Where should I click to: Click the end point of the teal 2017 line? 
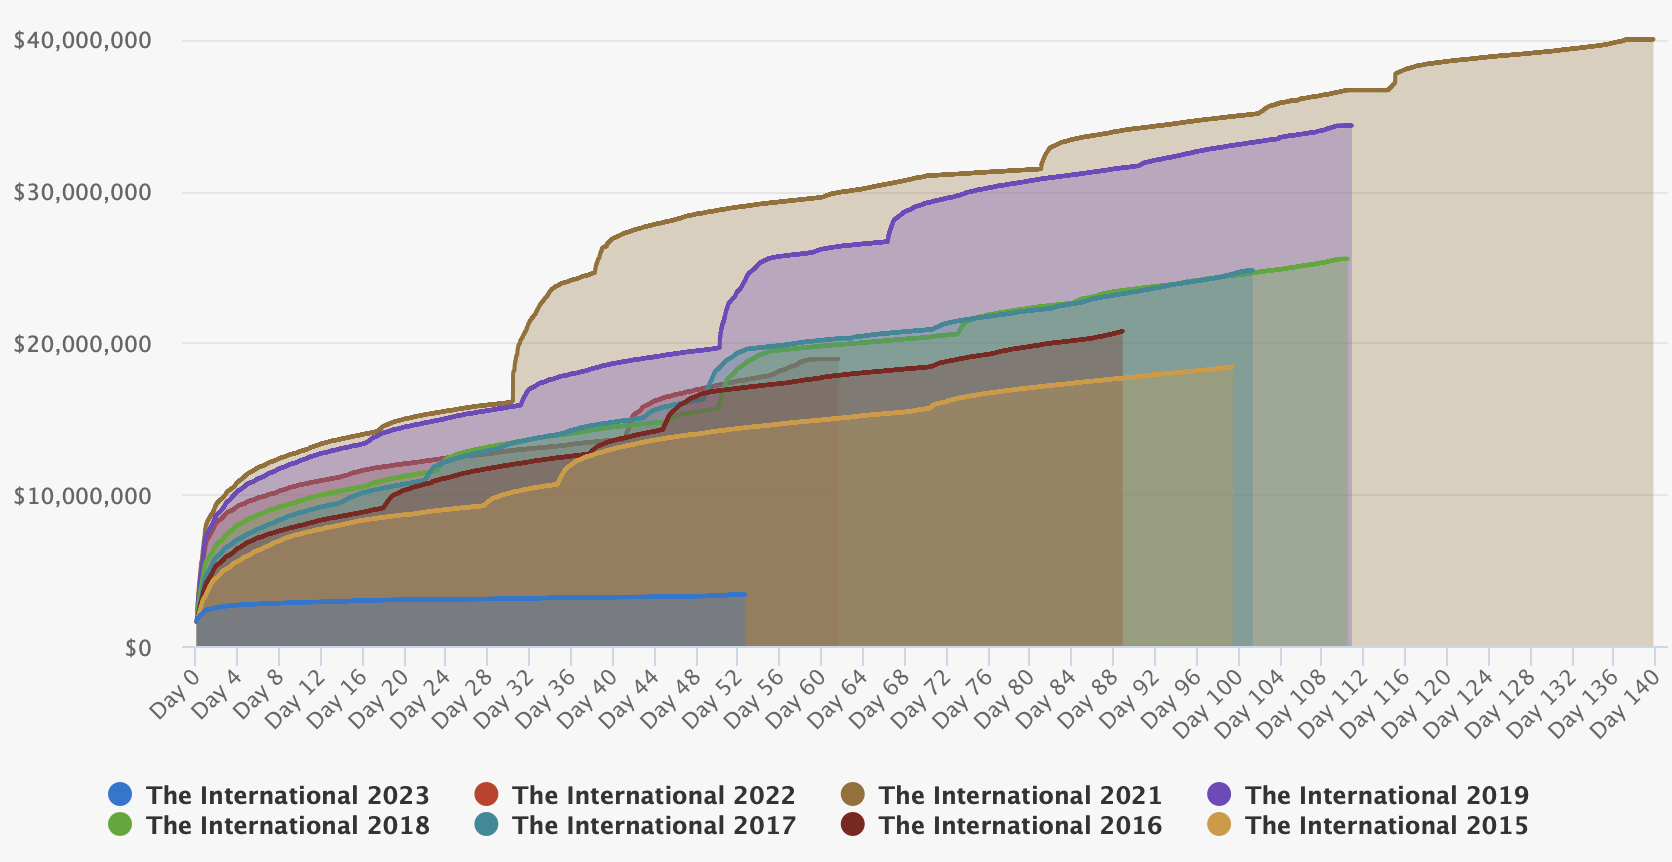[x=1252, y=270]
